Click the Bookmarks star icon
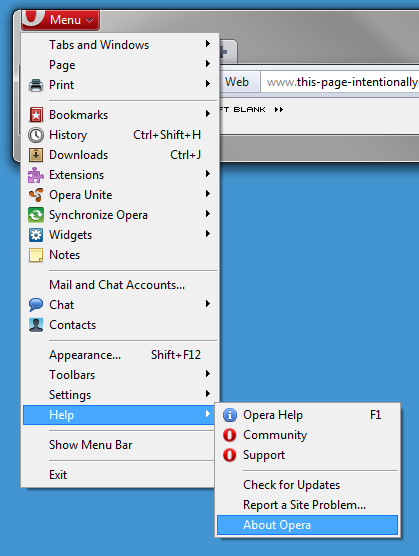419x556 pixels. point(36,115)
